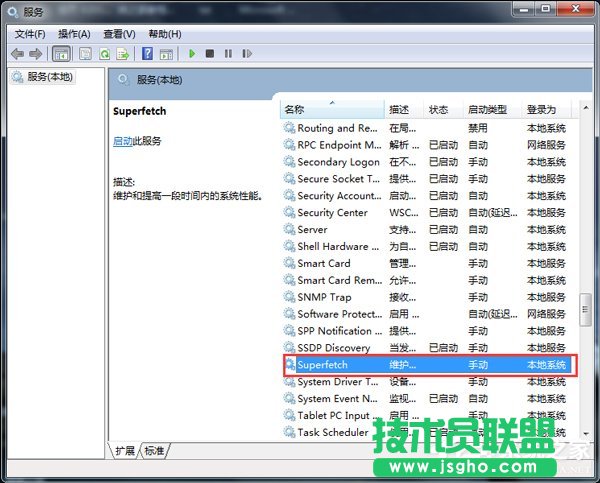Select the RPC Endpoint M... service name
The width and height of the screenshot is (600, 483).
click(x=339, y=145)
